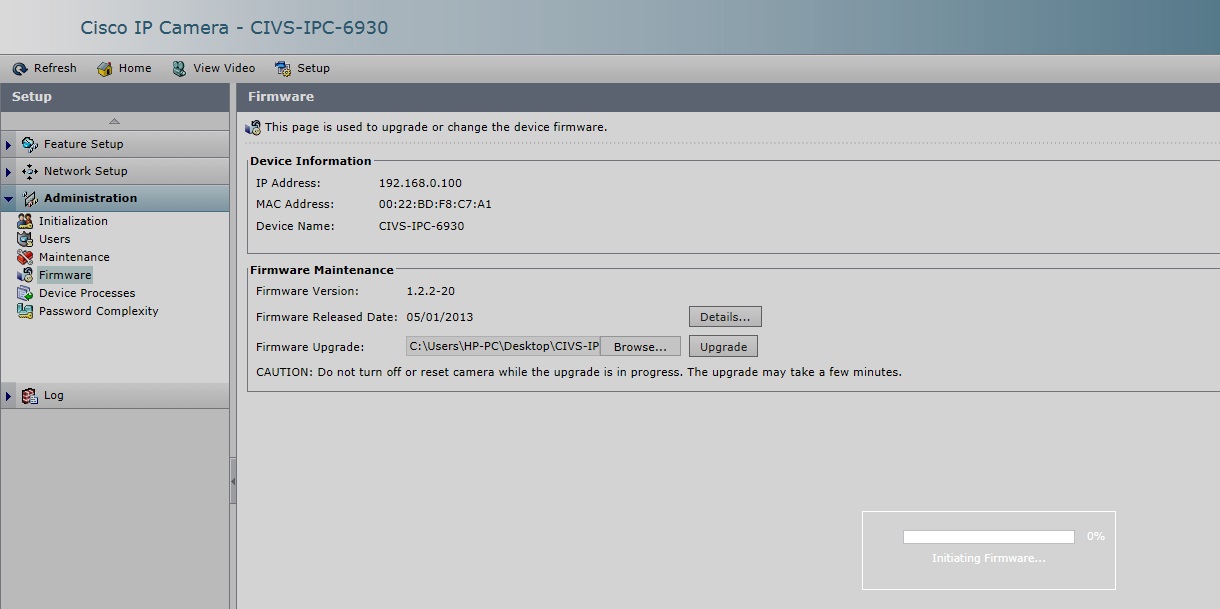Click the 'Firmware Version:' label
This screenshot has height=609, width=1220.
(307, 291)
